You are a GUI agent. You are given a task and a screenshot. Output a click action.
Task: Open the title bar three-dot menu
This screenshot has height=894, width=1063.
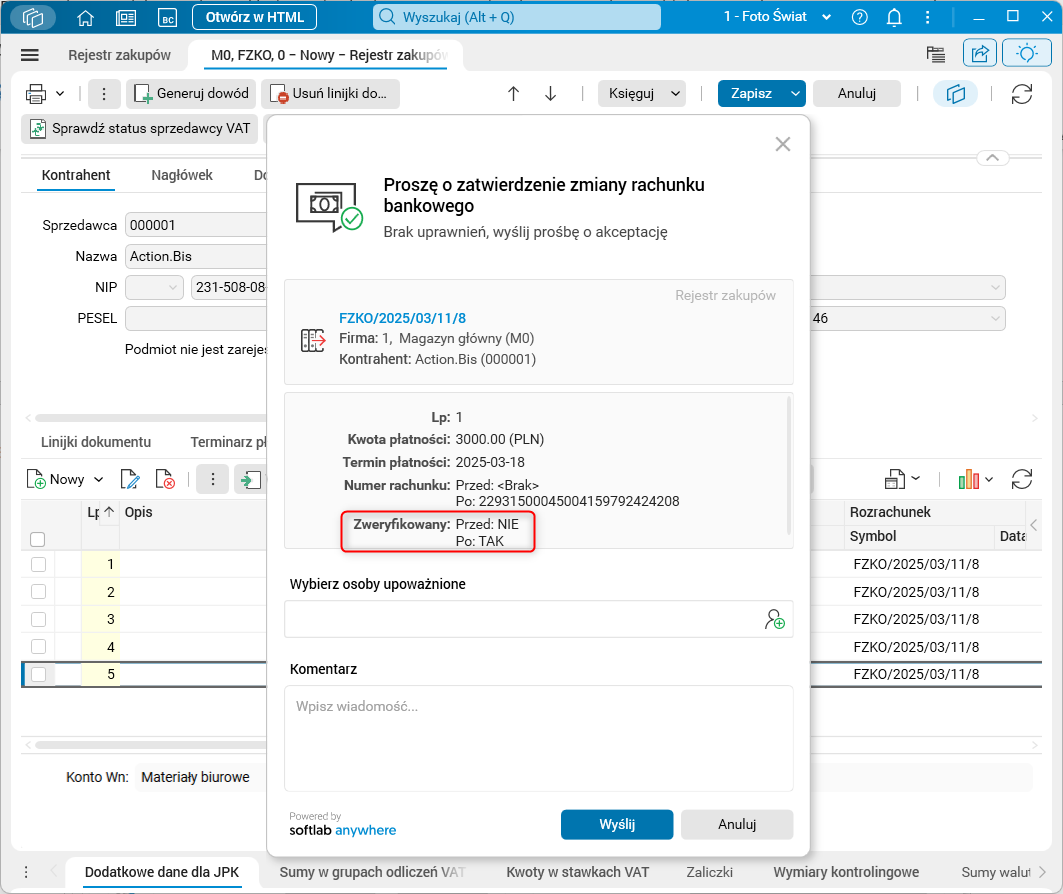[x=927, y=18]
